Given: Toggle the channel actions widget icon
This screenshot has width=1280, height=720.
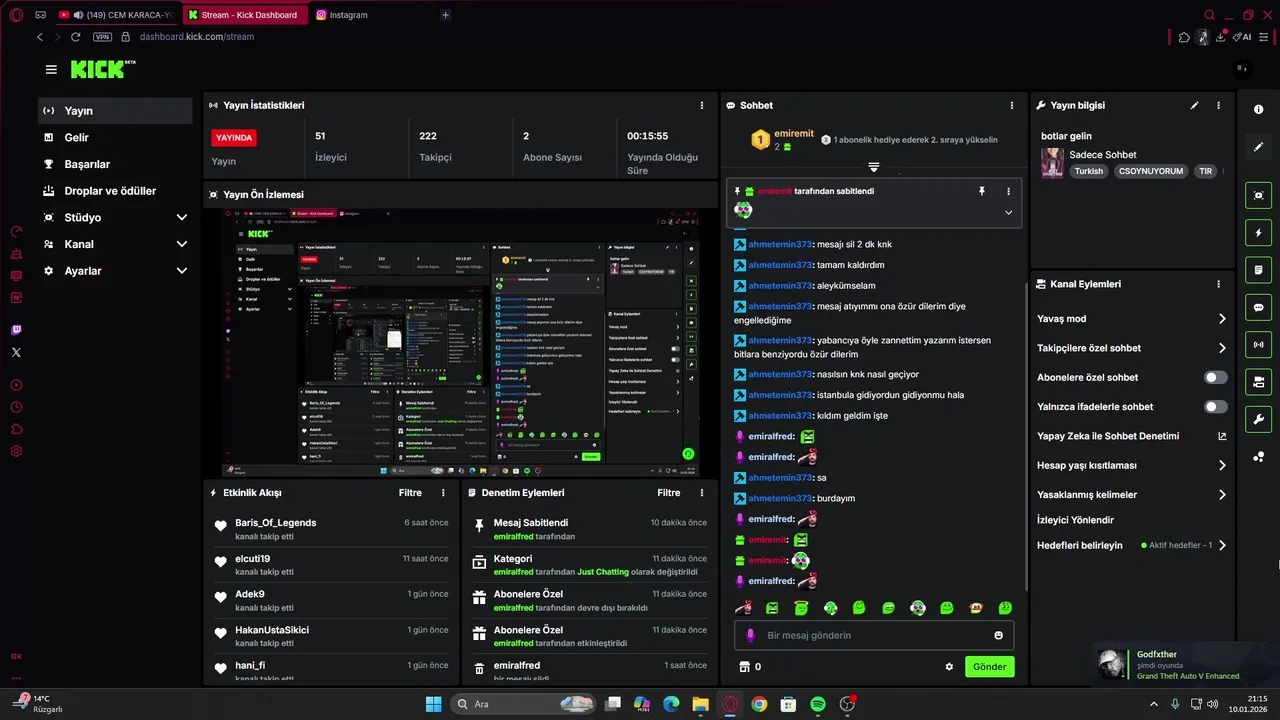Looking at the screenshot, I should [x=1258, y=382].
